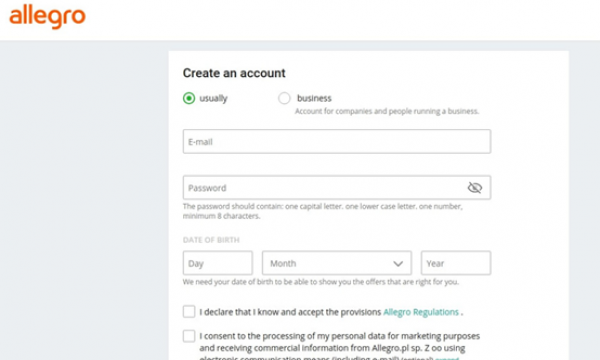Click the Day input field
The image size is (600, 360).
(218, 263)
